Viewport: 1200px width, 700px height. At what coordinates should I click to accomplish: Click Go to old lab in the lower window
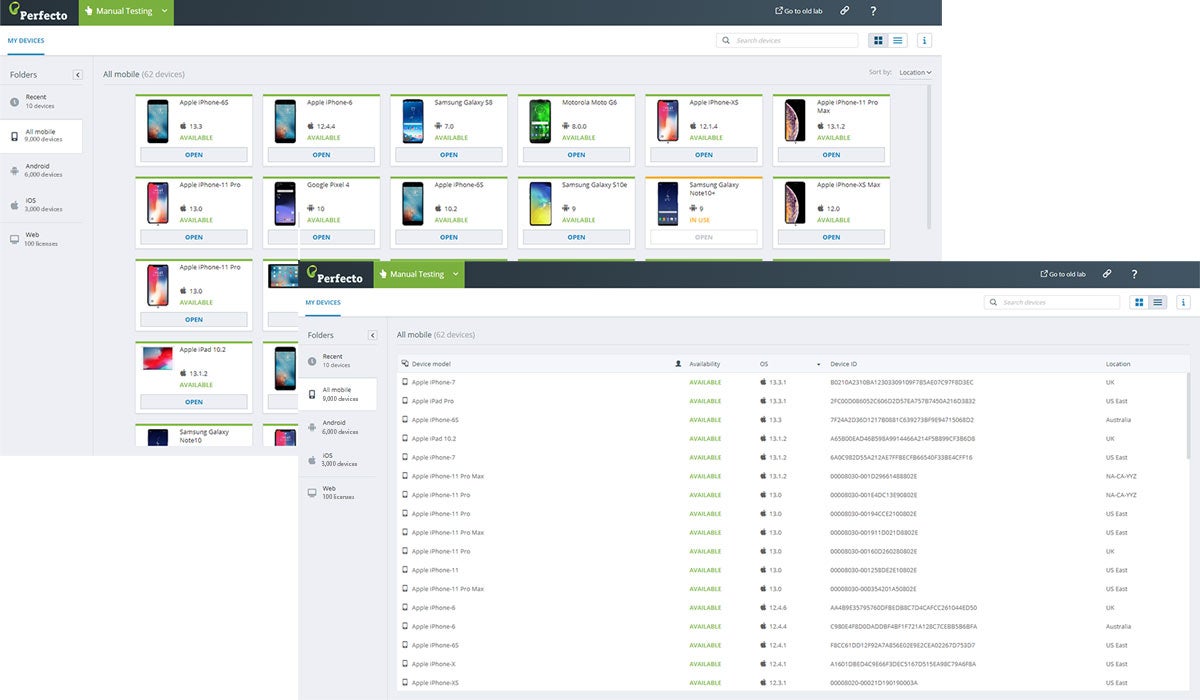point(1063,274)
